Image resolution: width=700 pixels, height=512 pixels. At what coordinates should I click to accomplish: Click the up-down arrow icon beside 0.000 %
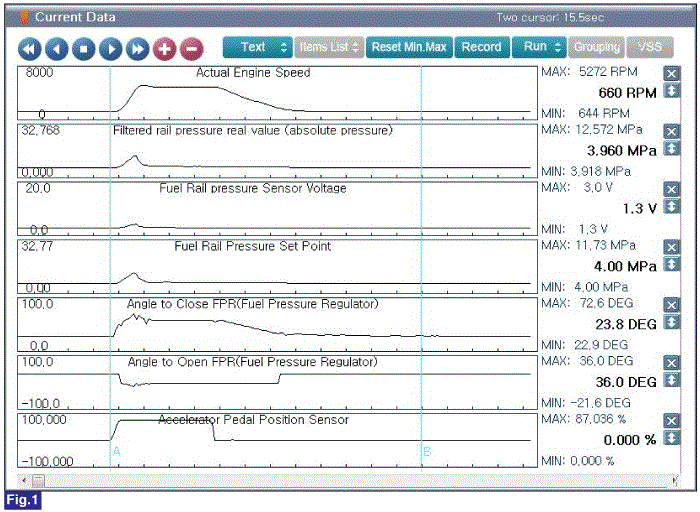coord(671,438)
